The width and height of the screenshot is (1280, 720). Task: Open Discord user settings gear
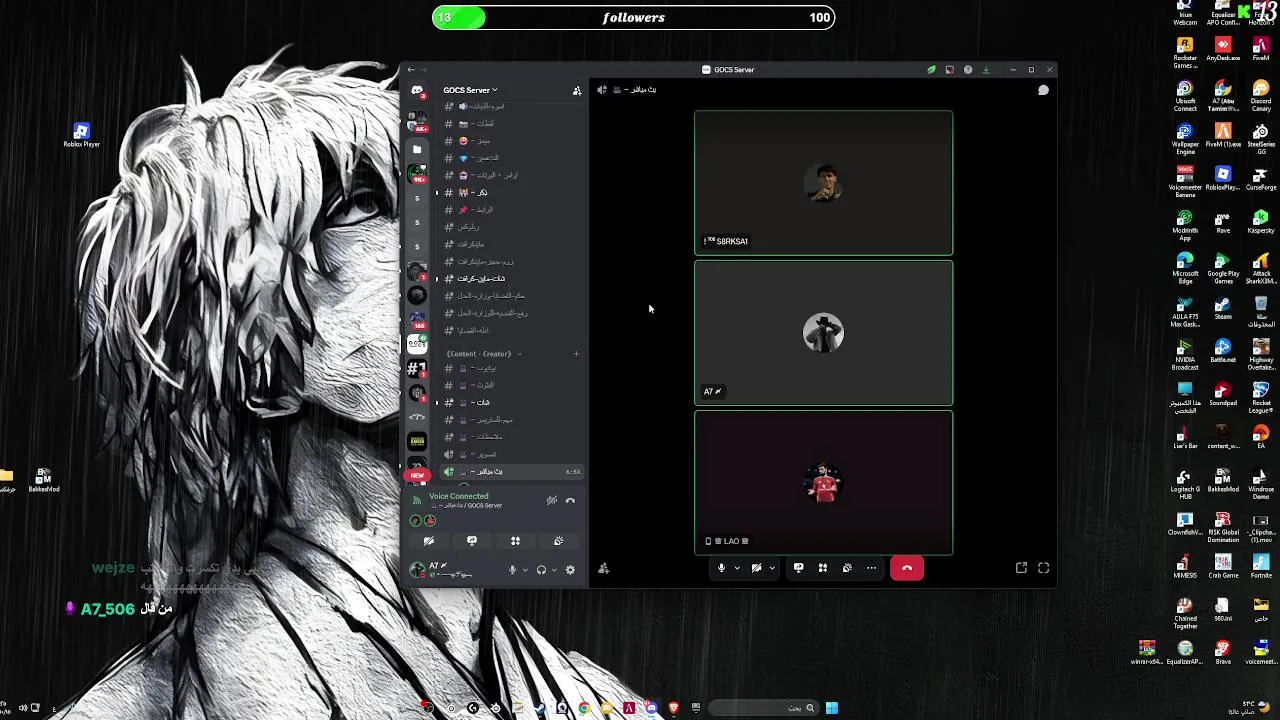coord(570,570)
